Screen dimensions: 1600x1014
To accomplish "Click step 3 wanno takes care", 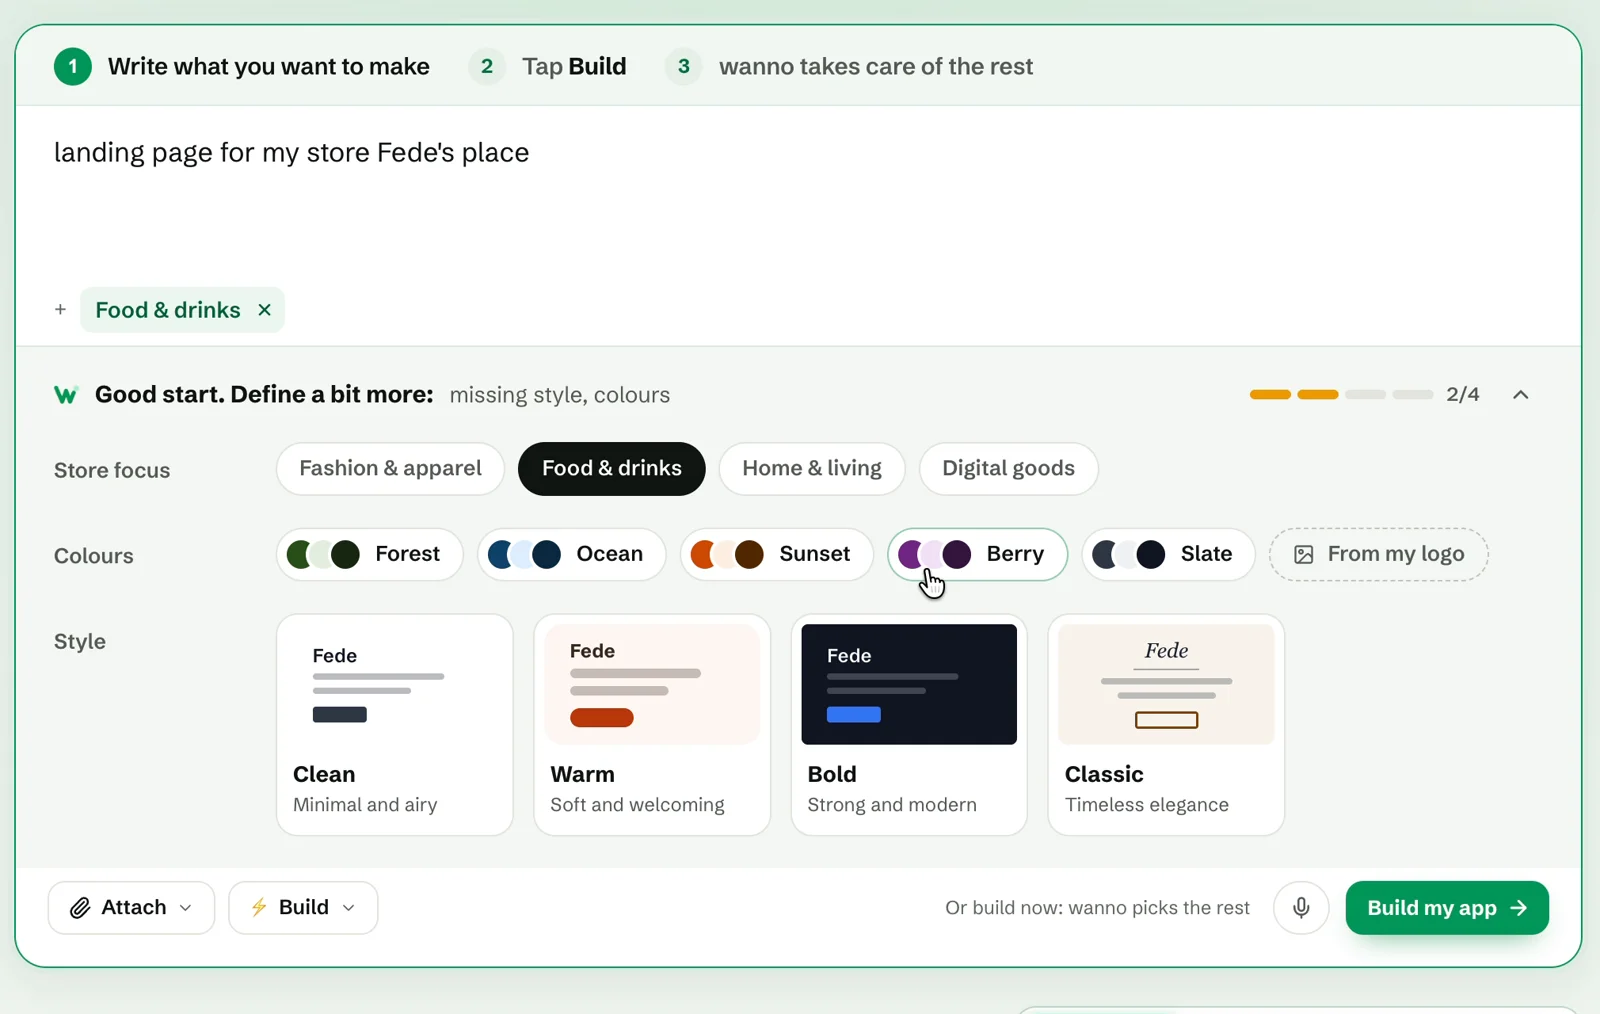I will pos(850,67).
